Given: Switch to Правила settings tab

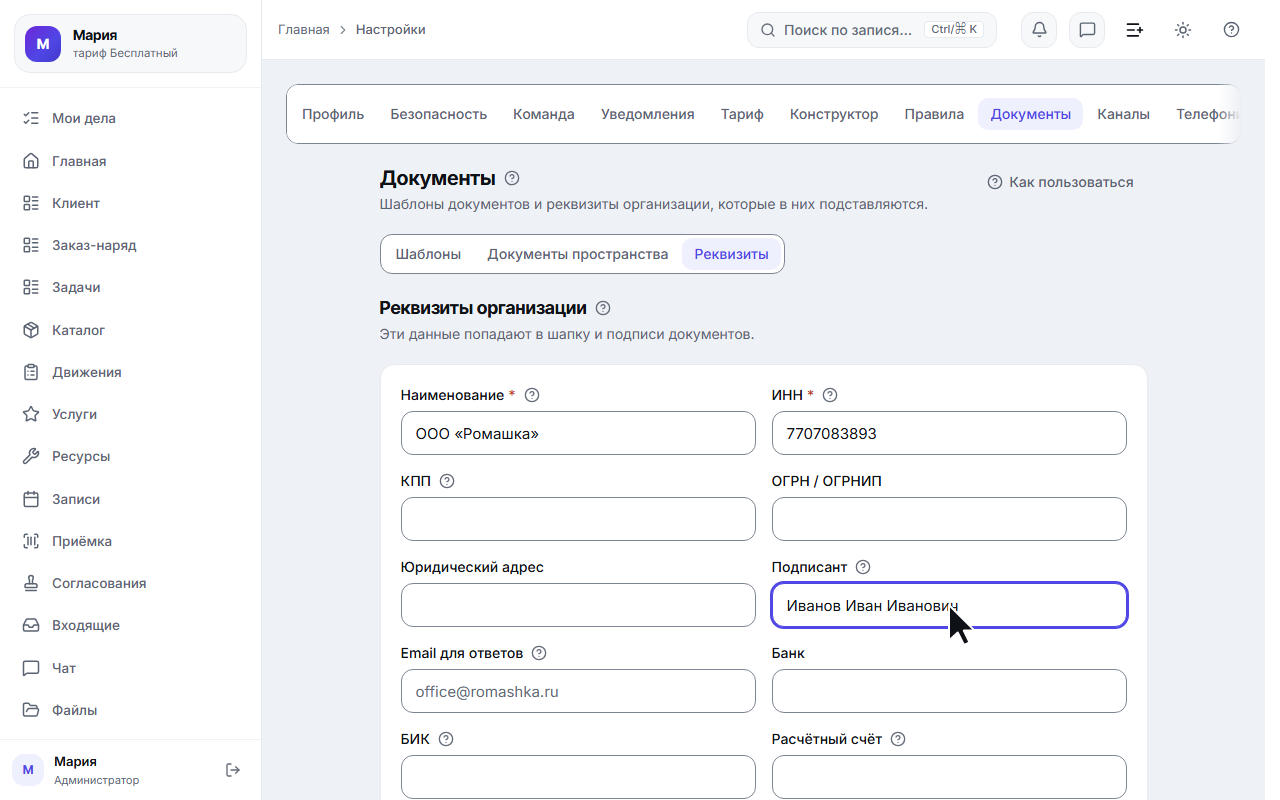Looking at the screenshot, I should 934,114.
